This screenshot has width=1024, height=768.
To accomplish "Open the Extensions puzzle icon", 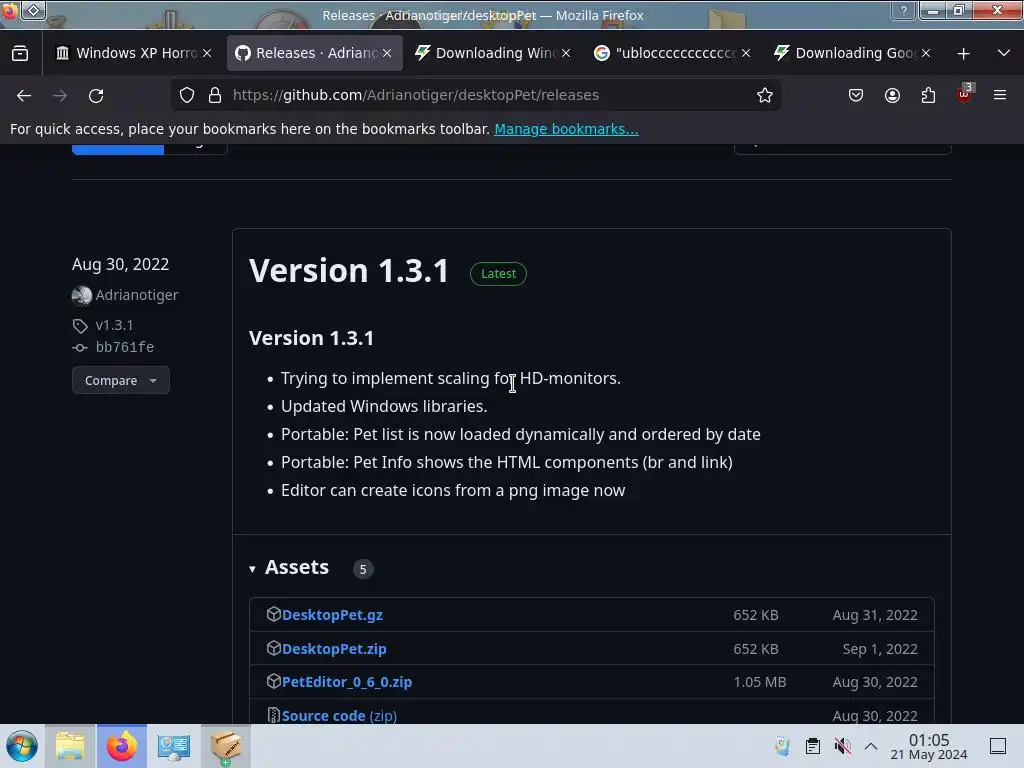I will click(x=928, y=95).
